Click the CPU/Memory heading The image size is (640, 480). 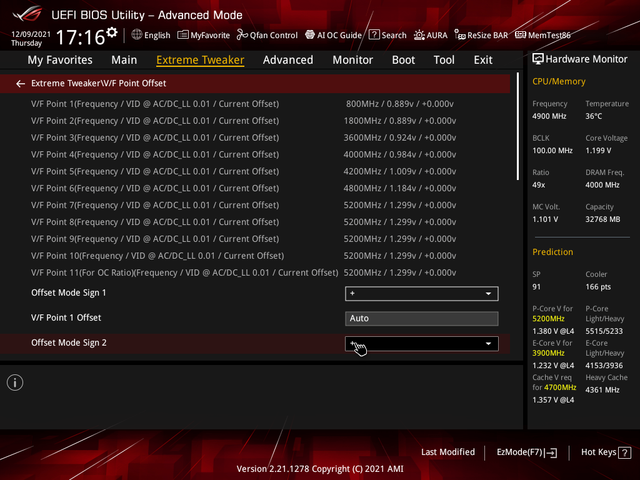pos(559,82)
